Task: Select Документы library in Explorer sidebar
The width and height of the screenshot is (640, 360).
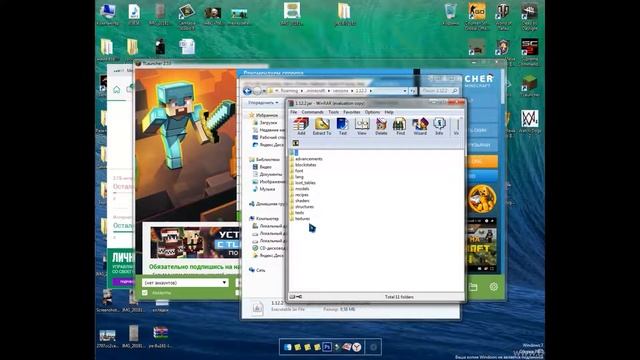Action: point(267,174)
